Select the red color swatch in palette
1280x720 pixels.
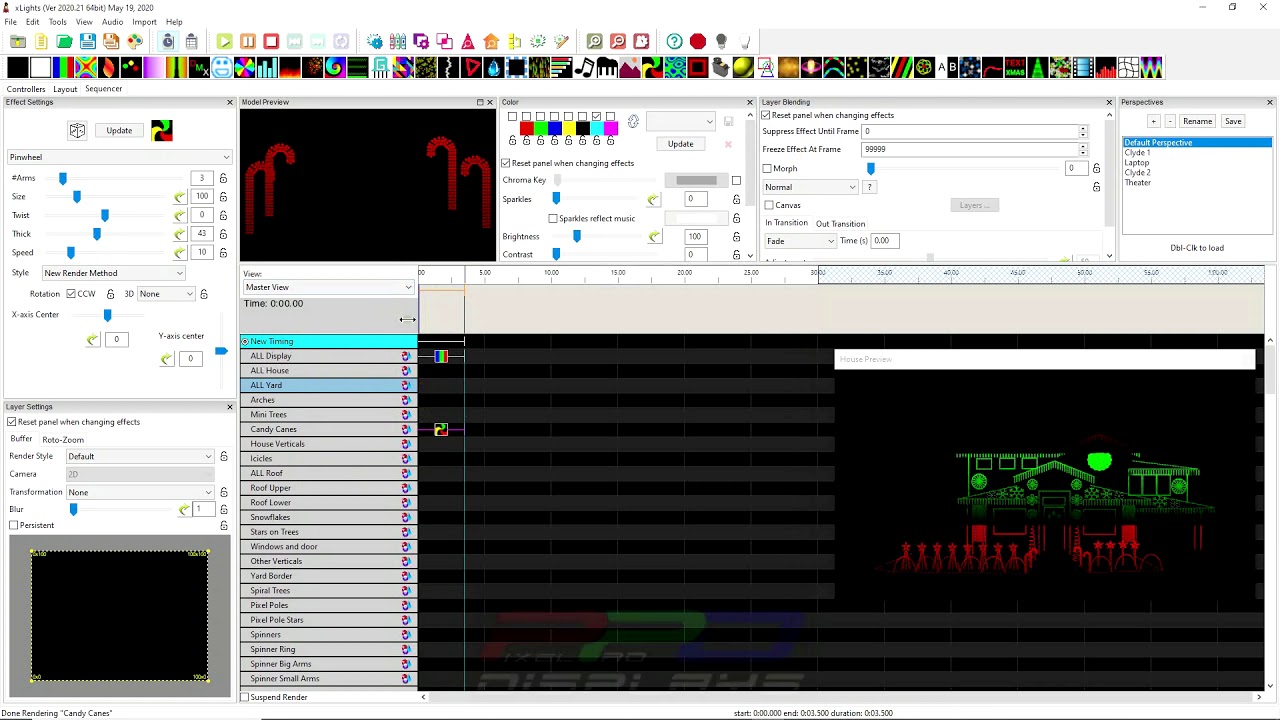pos(526,129)
